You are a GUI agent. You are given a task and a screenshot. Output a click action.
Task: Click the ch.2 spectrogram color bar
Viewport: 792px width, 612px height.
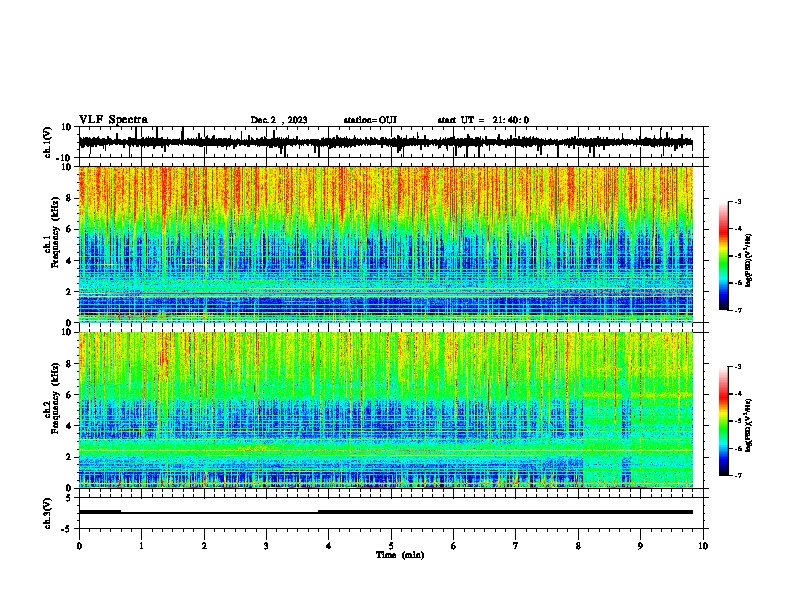point(724,421)
